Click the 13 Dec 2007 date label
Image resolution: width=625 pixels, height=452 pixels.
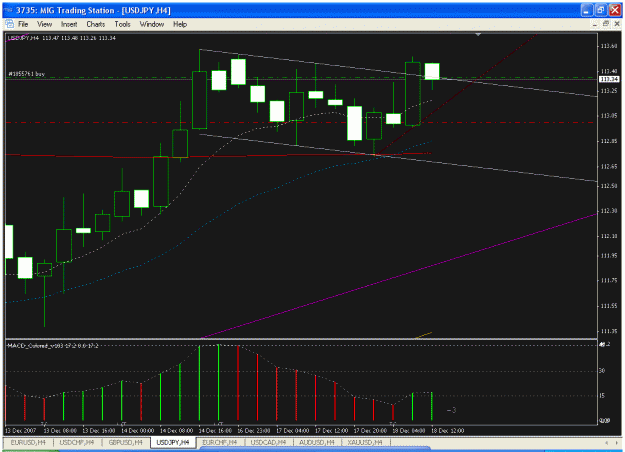coord(21,430)
